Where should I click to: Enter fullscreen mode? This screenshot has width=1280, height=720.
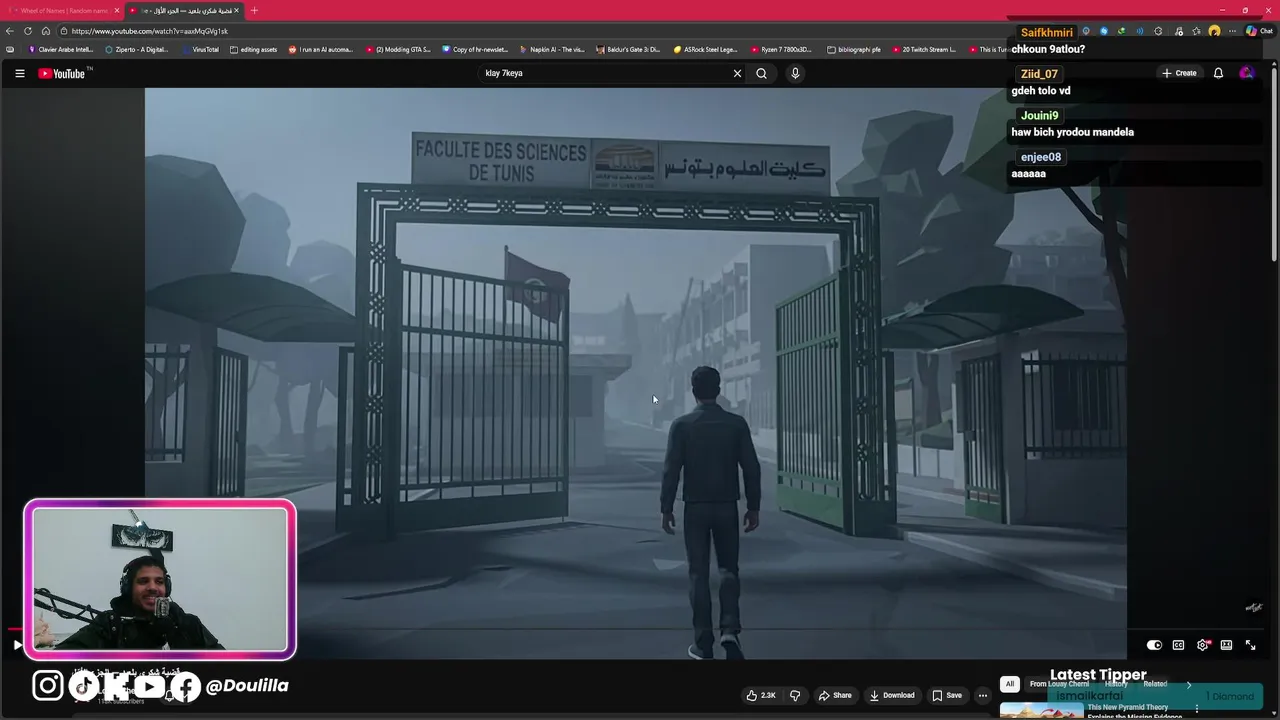tap(1250, 645)
